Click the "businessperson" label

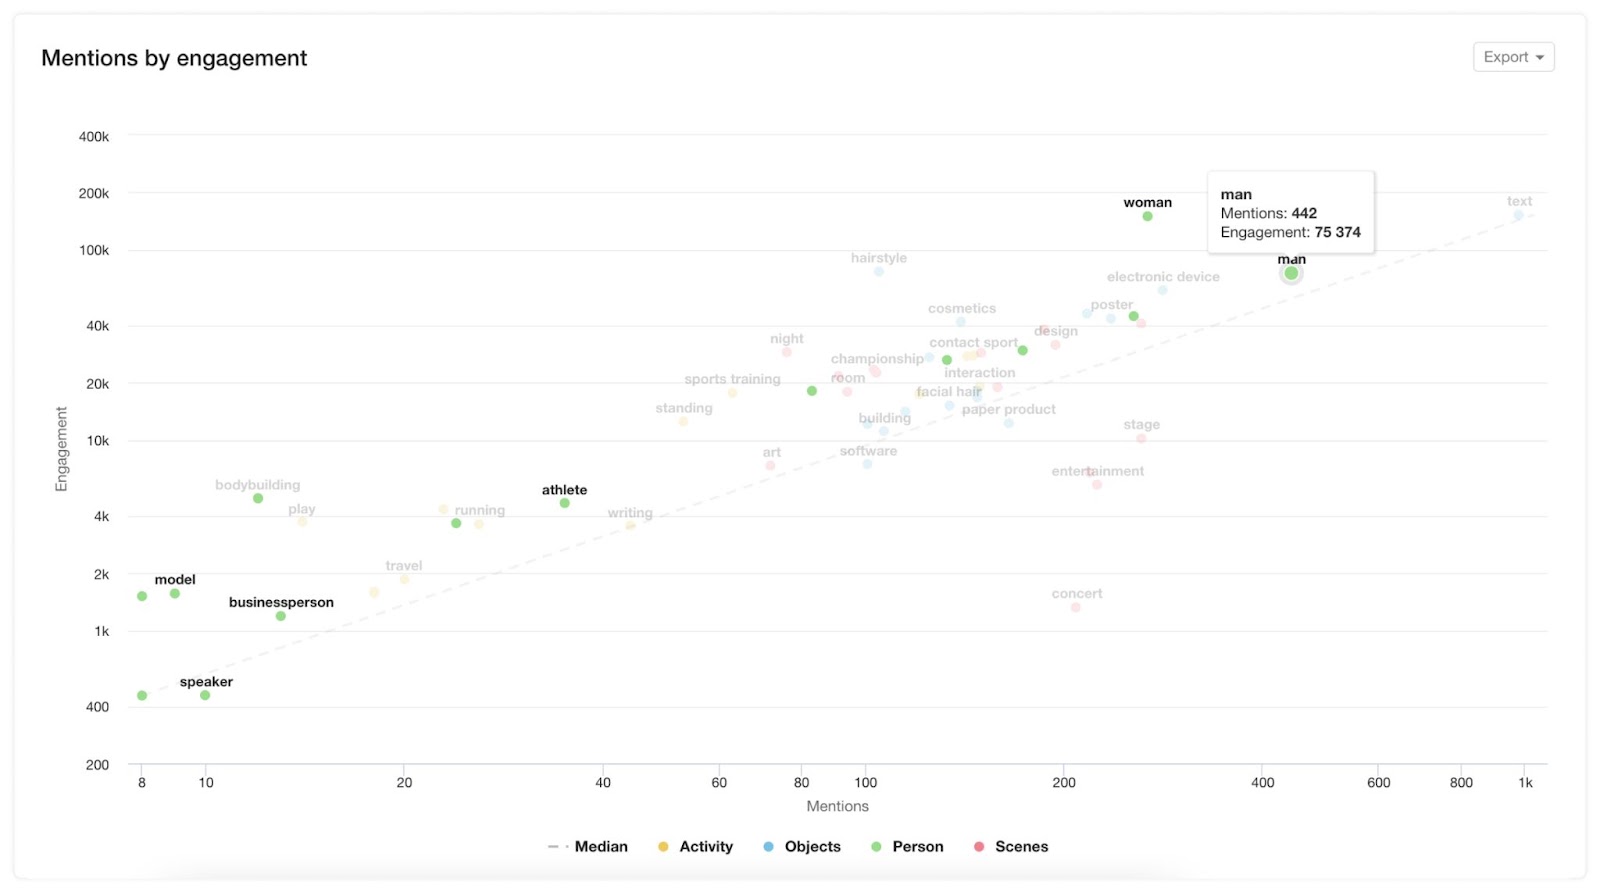point(281,602)
